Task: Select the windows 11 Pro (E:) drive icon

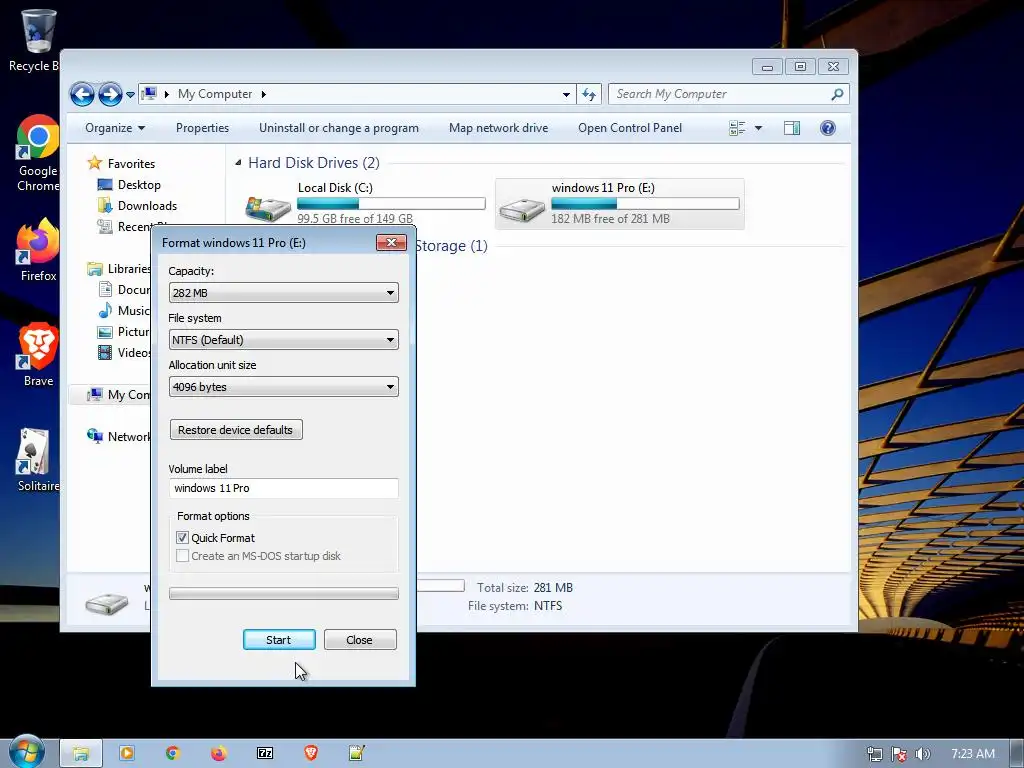Action: (521, 209)
